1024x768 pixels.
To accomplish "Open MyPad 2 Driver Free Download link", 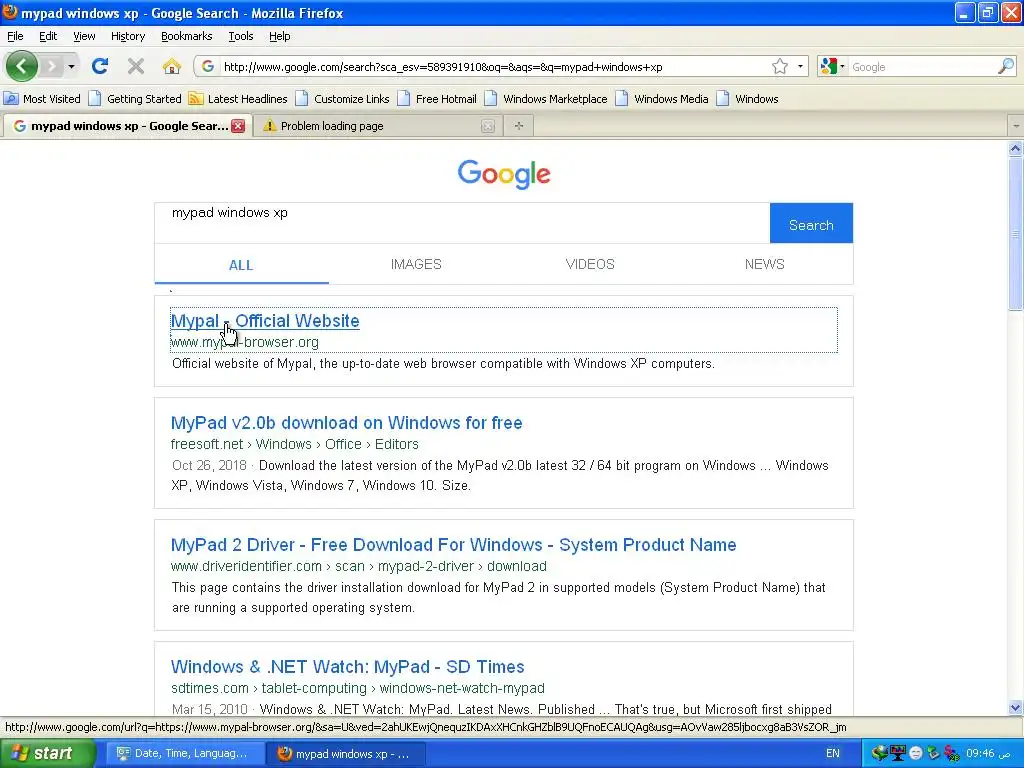I will point(453,545).
